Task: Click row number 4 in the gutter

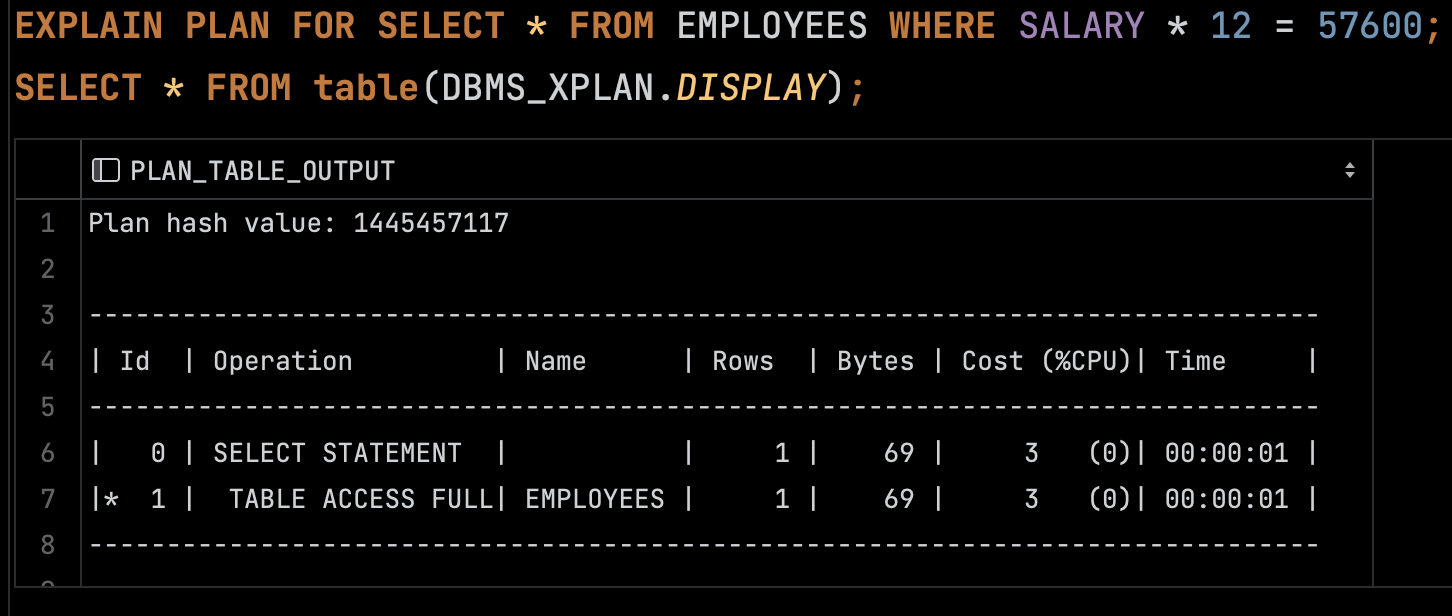Action: click(x=47, y=361)
